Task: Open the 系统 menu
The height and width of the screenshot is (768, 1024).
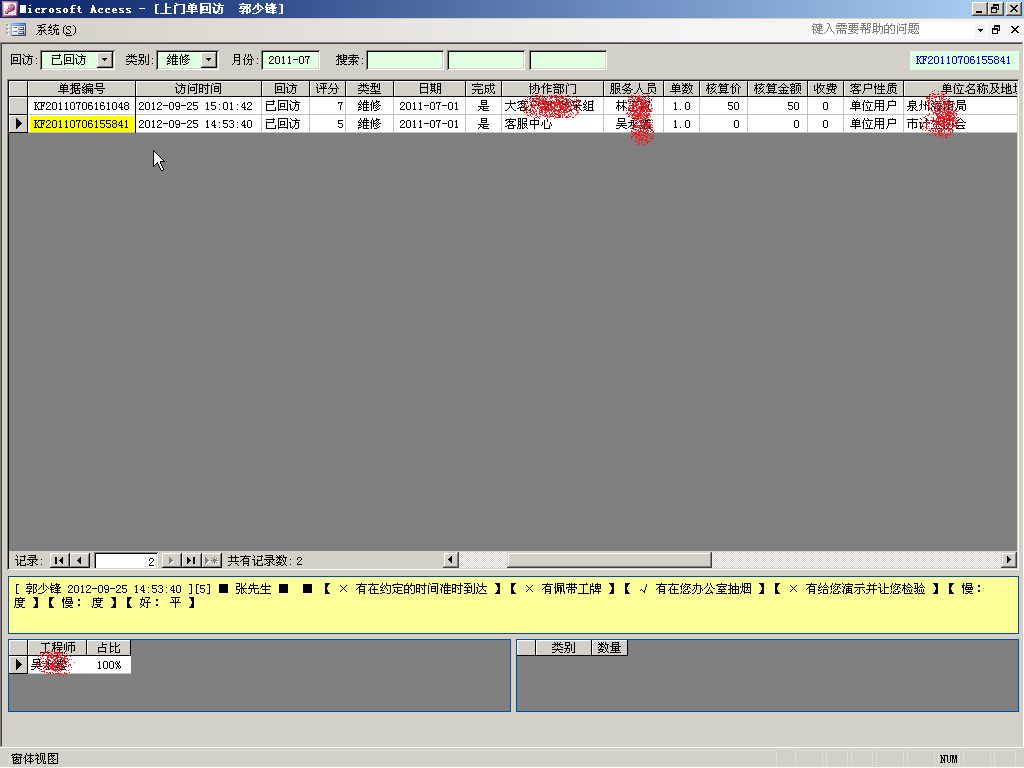Action: pos(56,30)
